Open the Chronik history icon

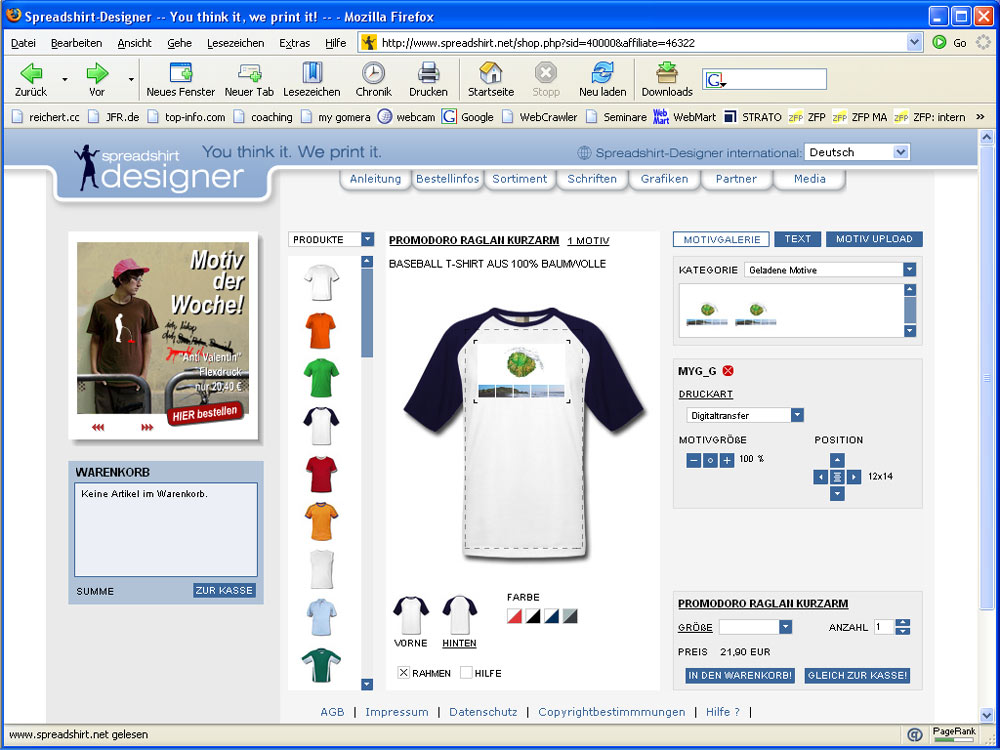(x=374, y=80)
